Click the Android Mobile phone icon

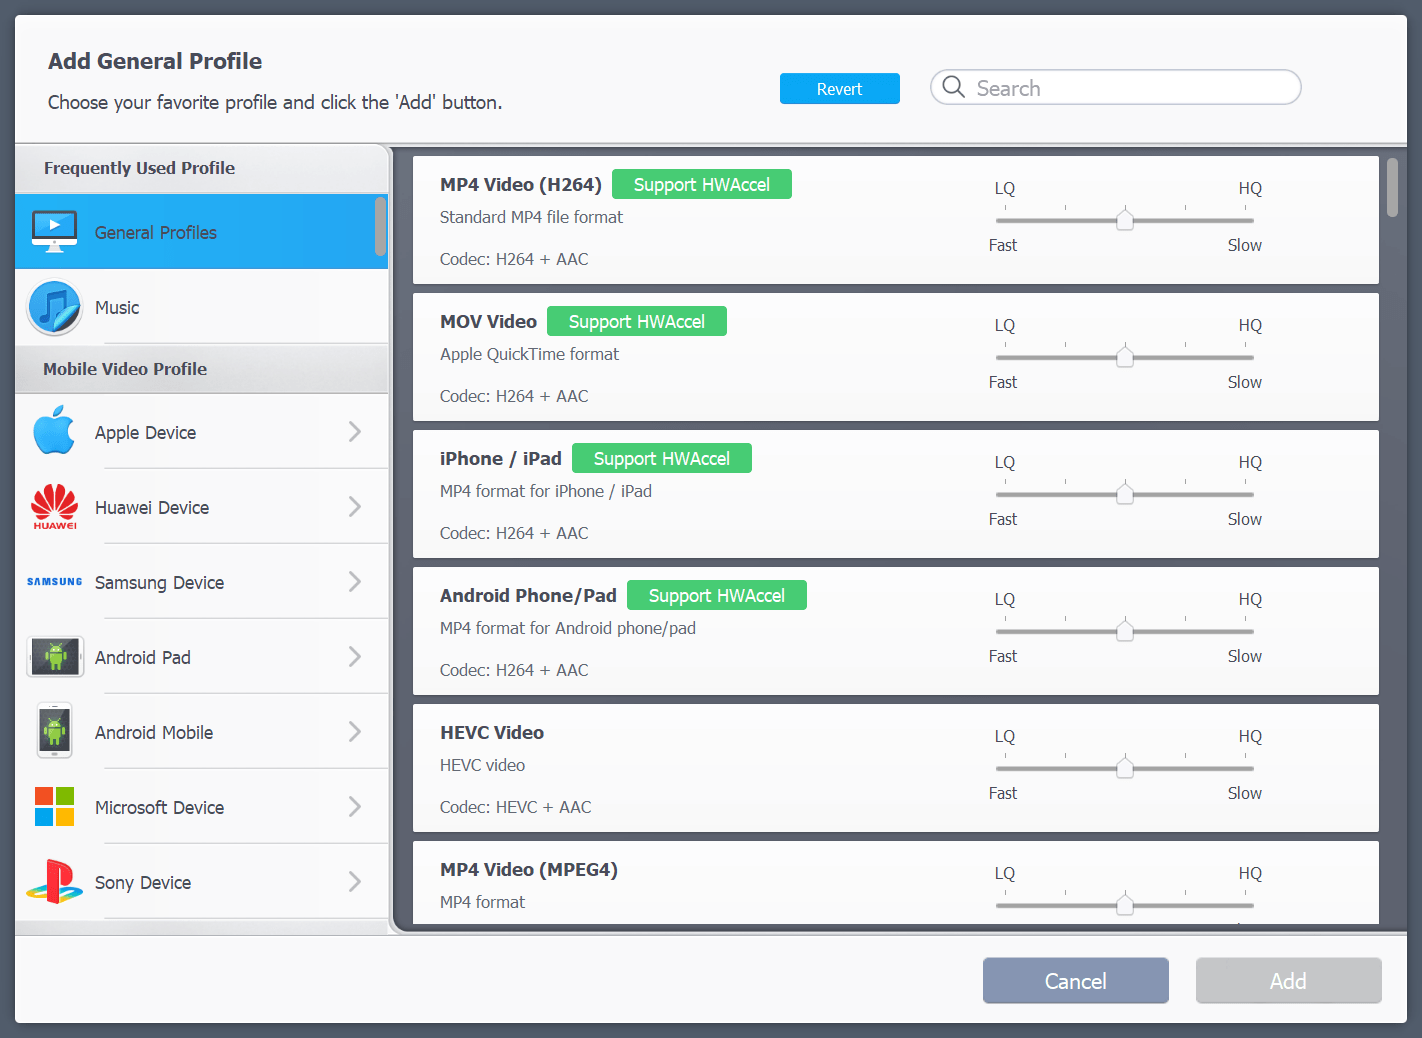coord(54,731)
